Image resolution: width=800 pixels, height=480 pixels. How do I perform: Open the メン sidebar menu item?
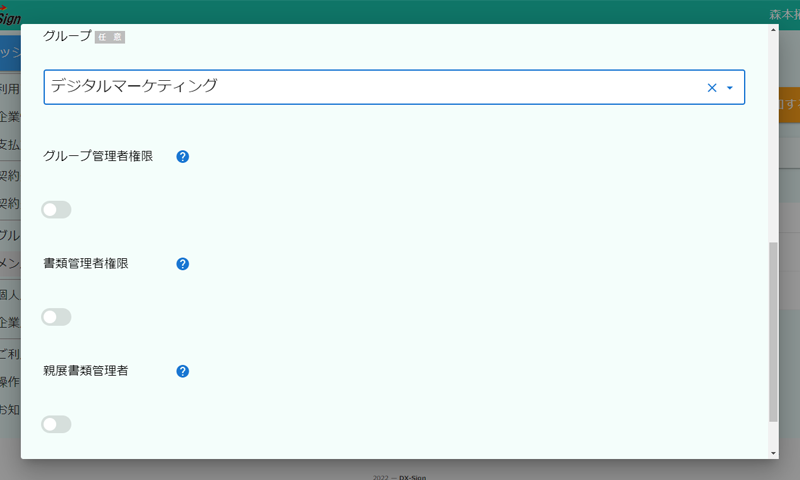10,264
